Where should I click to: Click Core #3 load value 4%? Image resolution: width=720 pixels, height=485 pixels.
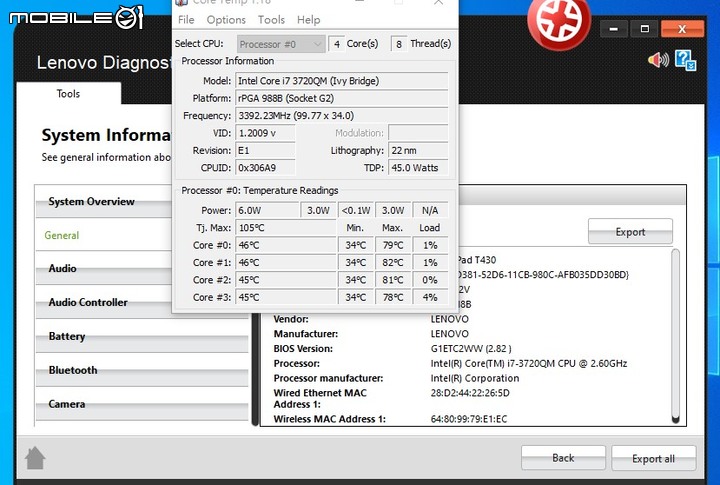[430, 298]
